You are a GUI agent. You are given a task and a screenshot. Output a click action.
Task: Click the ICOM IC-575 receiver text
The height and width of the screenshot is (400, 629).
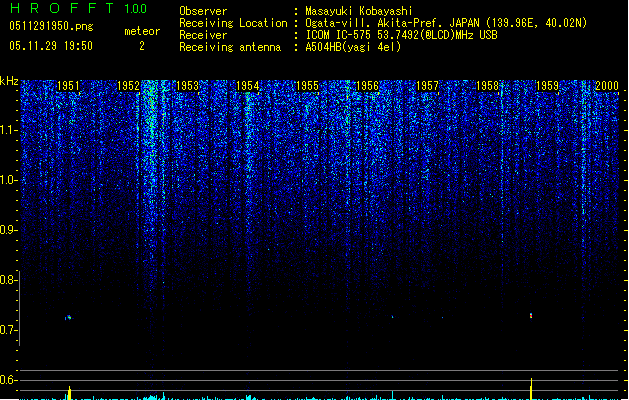coord(401,35)
